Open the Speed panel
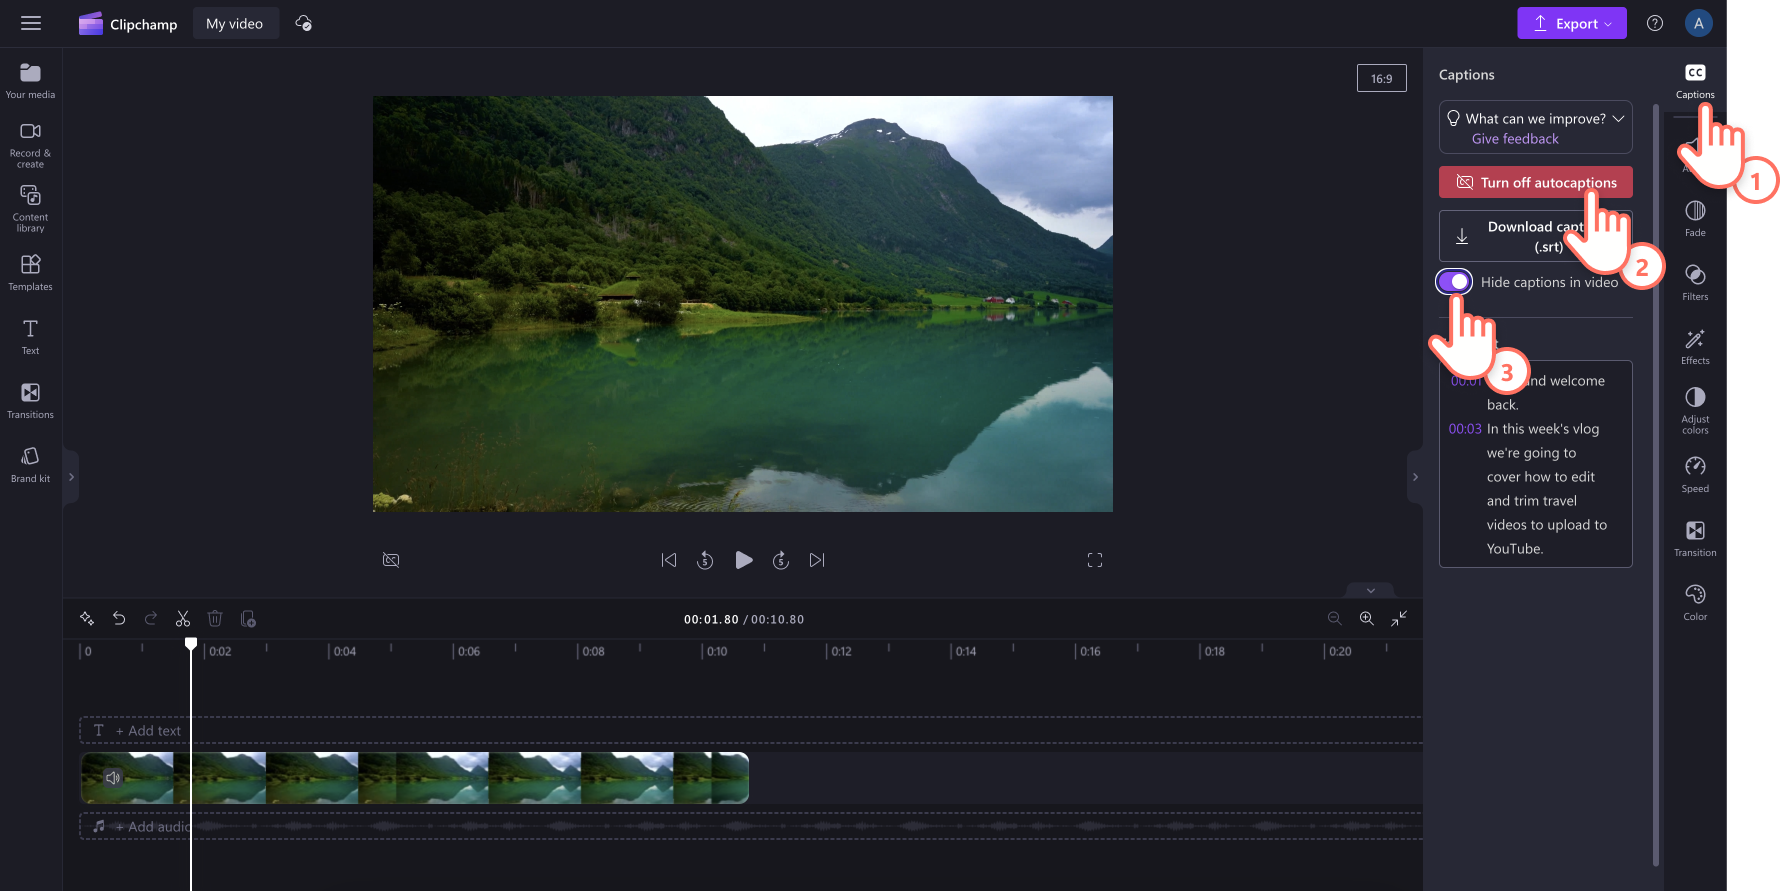 [x=1695, y=474]
